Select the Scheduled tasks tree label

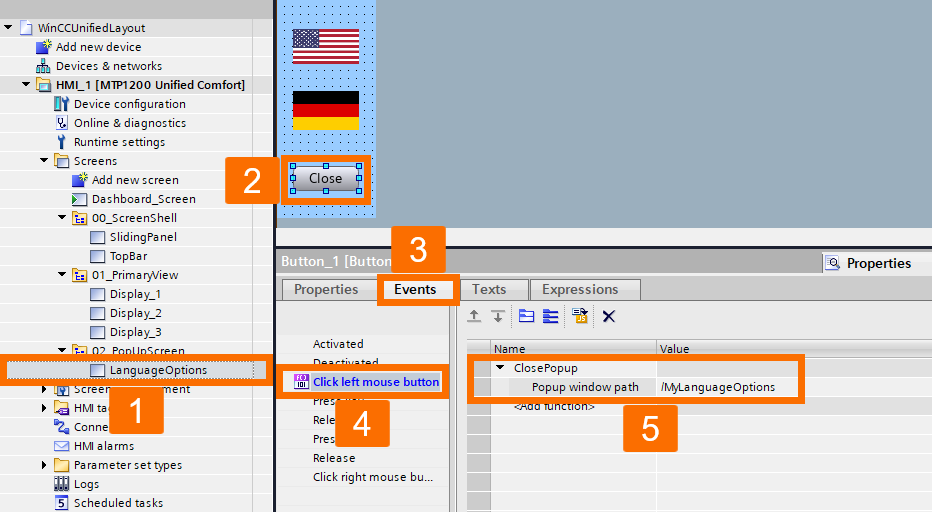(118, 503)
